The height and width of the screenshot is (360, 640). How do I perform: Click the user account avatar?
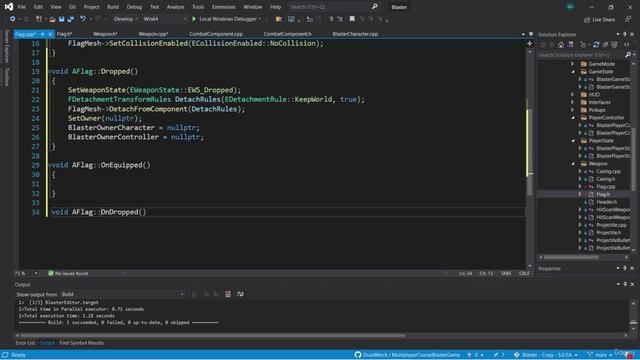[x=570, y=7]
